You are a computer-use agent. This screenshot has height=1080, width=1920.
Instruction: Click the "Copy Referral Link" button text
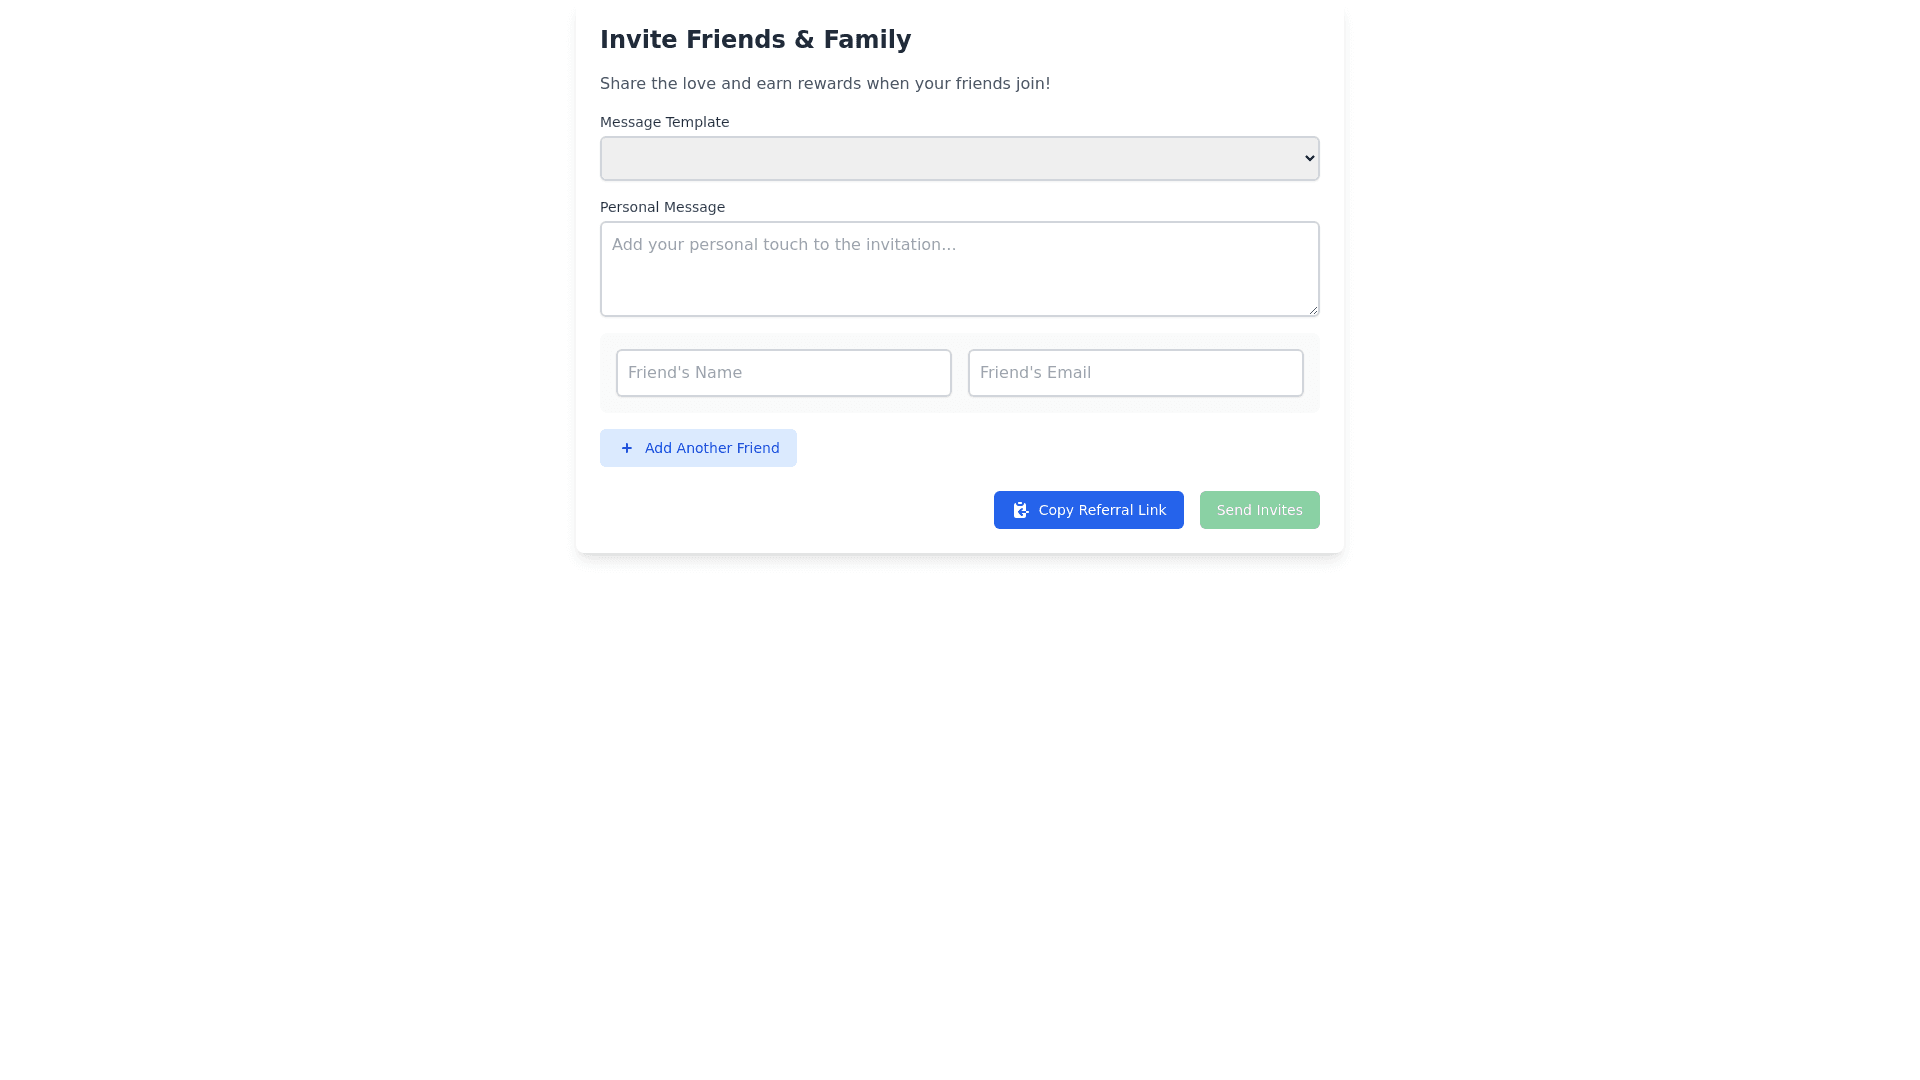pos(1102,510)
